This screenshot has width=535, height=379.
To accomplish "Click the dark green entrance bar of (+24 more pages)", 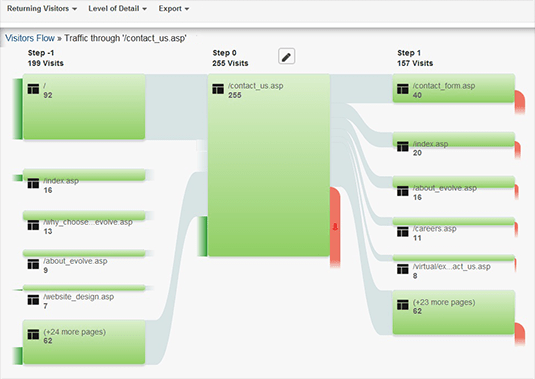I will tap(18, 356).
